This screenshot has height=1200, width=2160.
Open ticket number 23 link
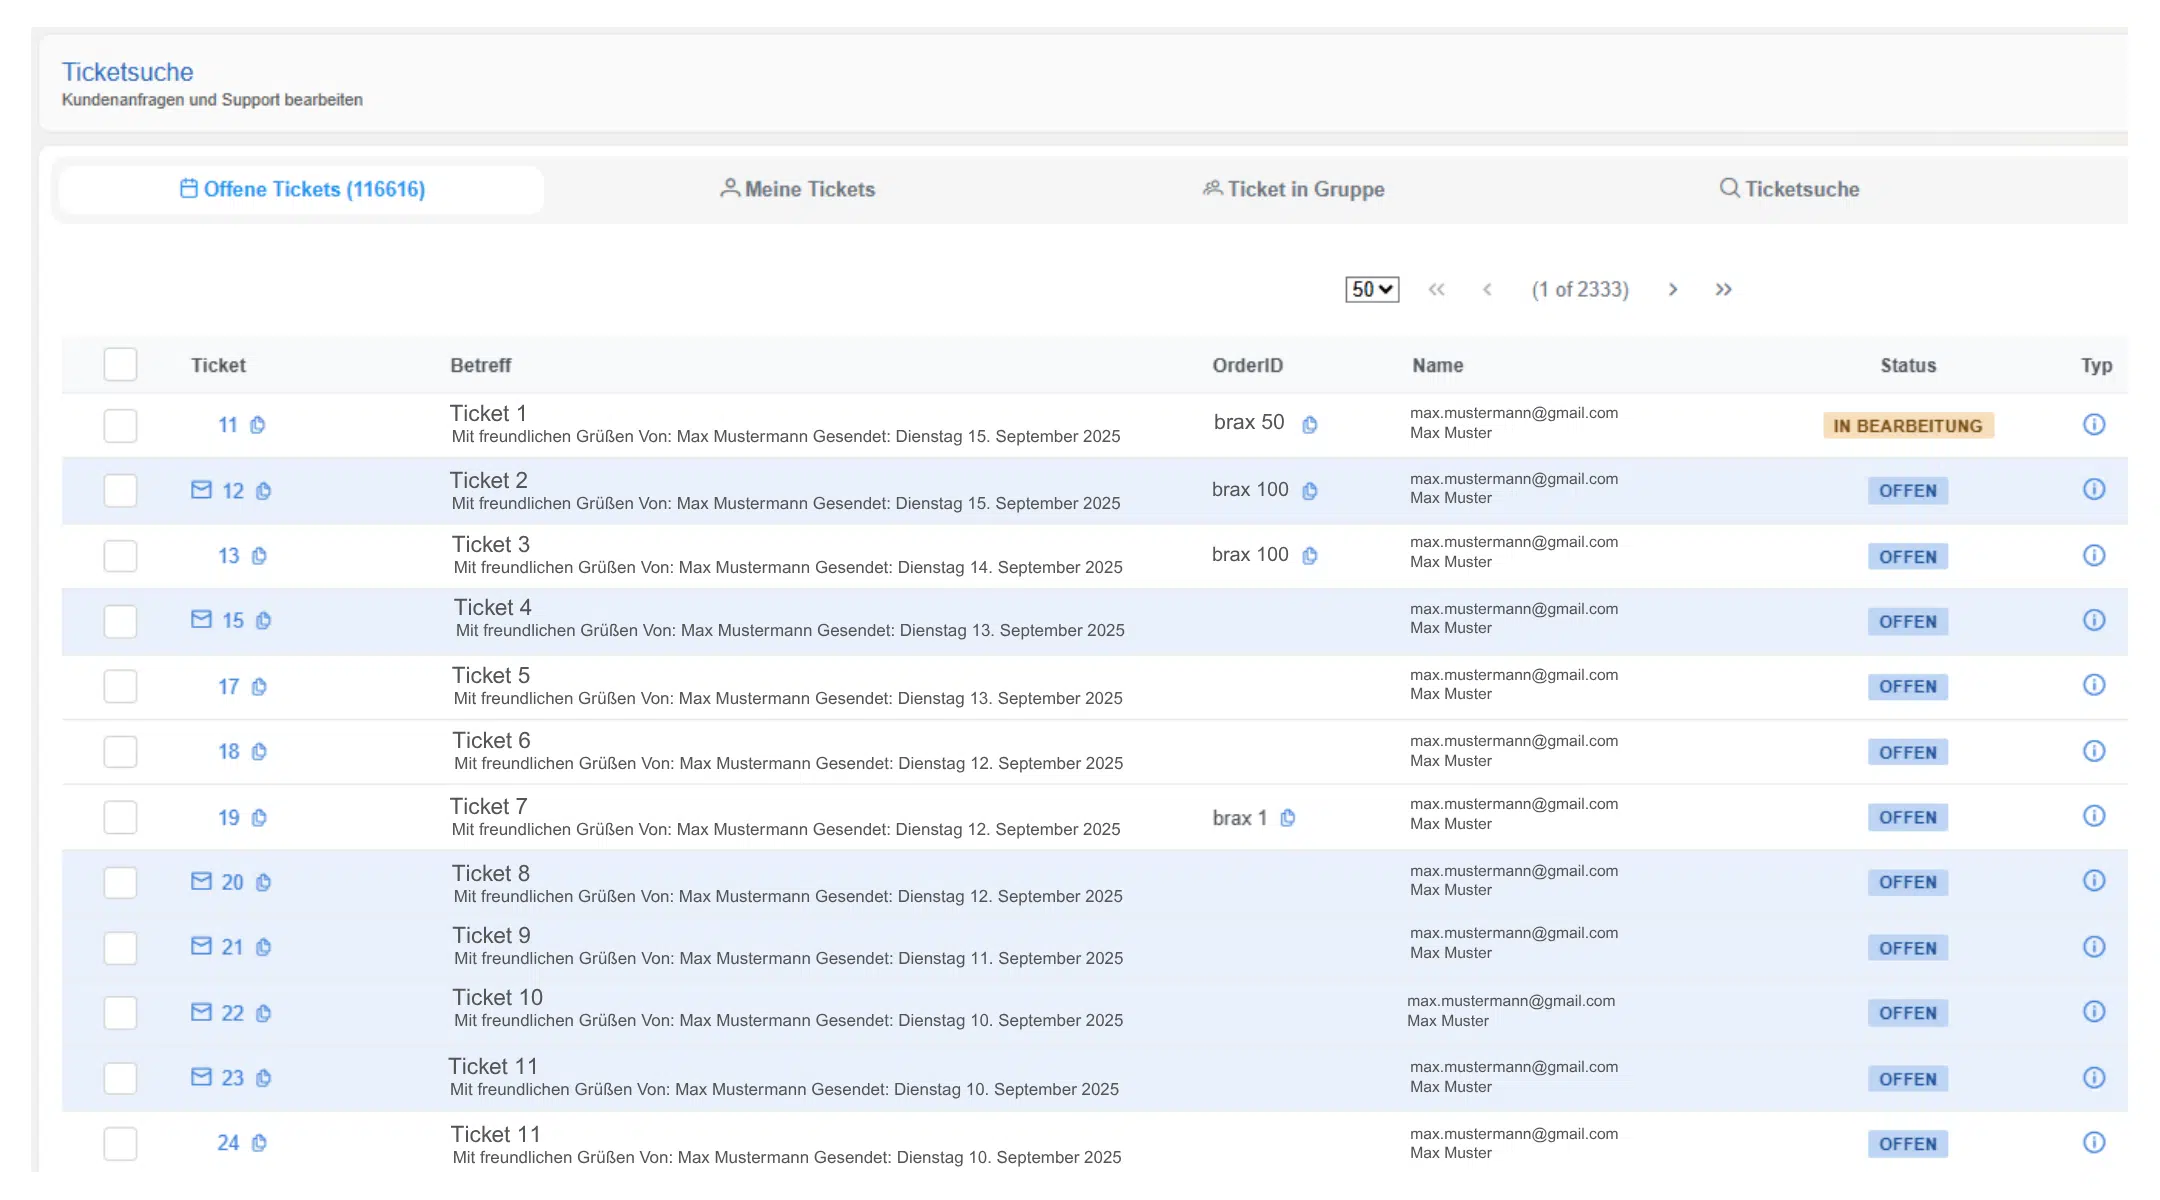coord(233,1079)
